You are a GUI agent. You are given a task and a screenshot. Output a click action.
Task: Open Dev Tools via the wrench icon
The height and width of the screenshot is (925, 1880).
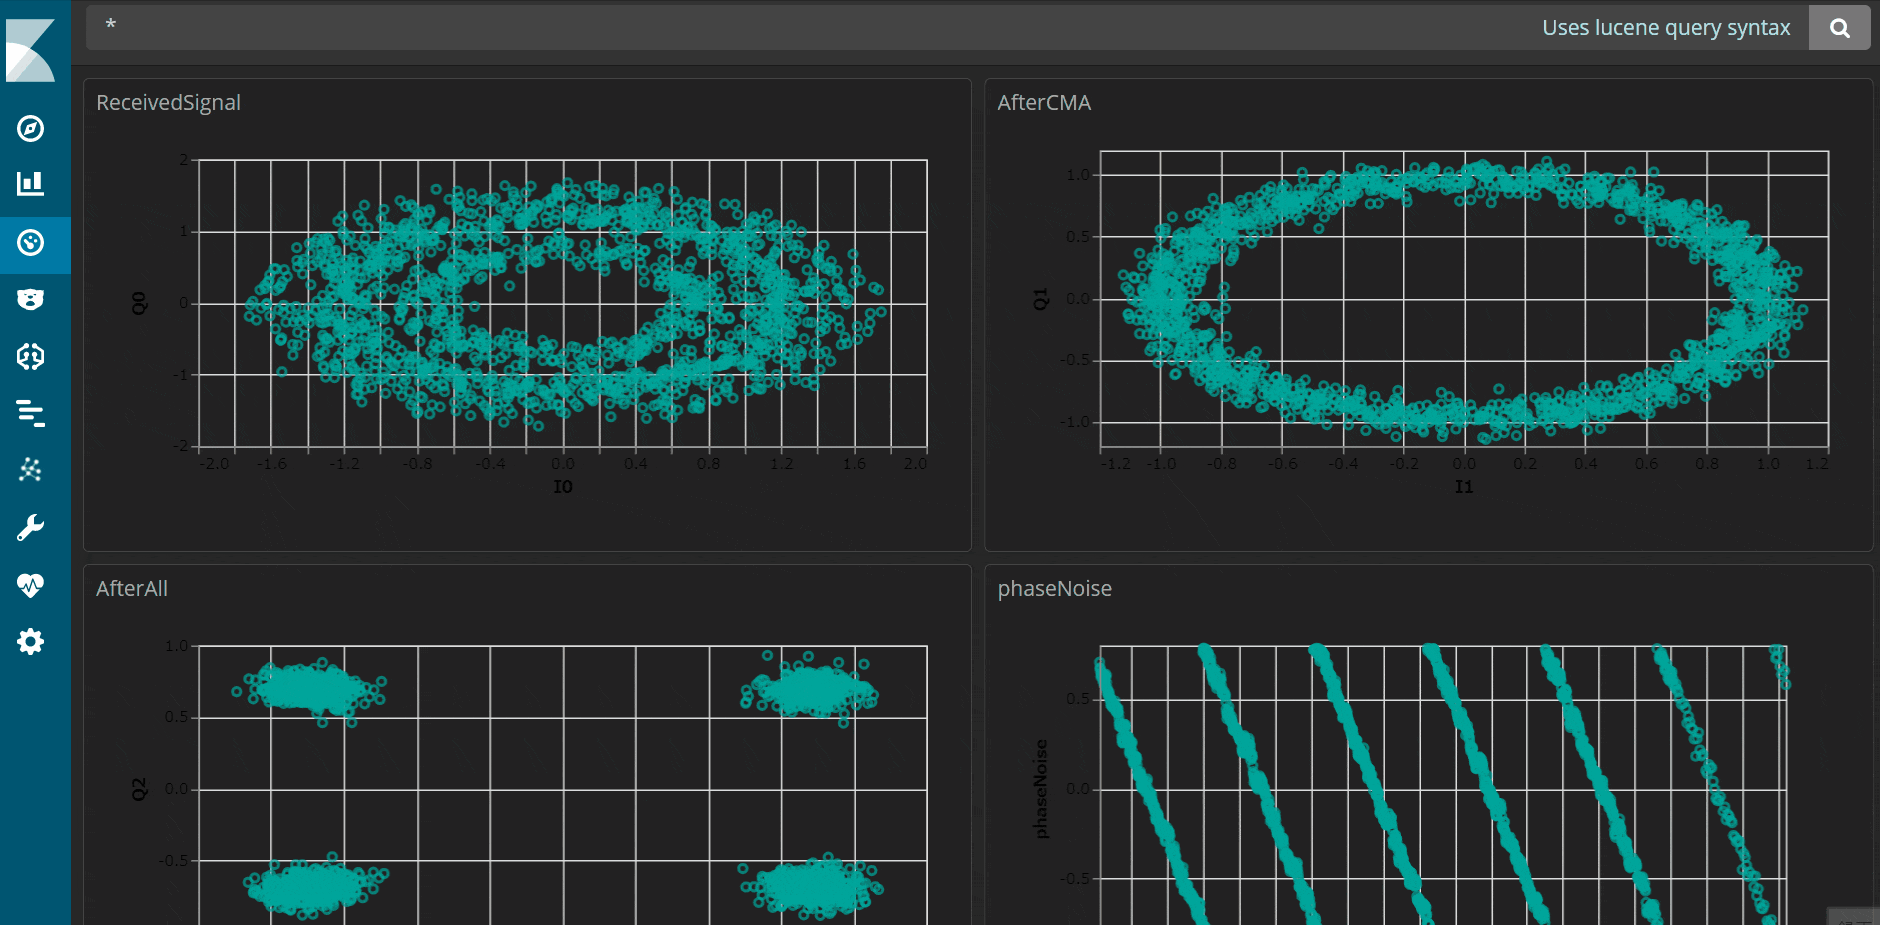click(30, 527)
